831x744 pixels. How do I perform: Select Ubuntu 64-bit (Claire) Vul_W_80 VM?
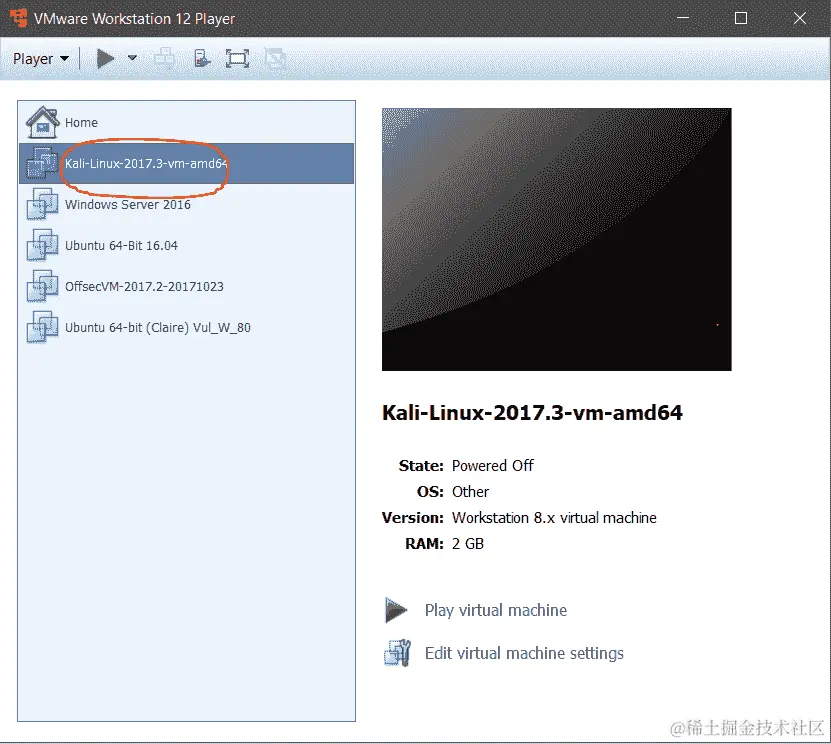[x=187, y=327]
